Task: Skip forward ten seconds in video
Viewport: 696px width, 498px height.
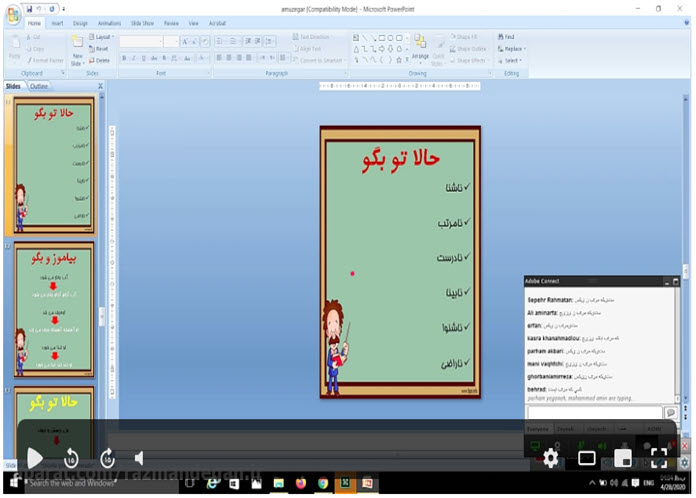Action: 107,458
